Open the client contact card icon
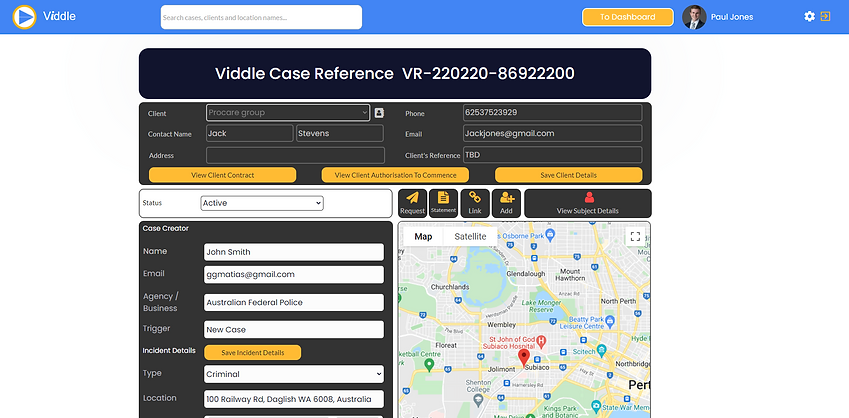Viewport: 849px width, 418px height. 379,113
